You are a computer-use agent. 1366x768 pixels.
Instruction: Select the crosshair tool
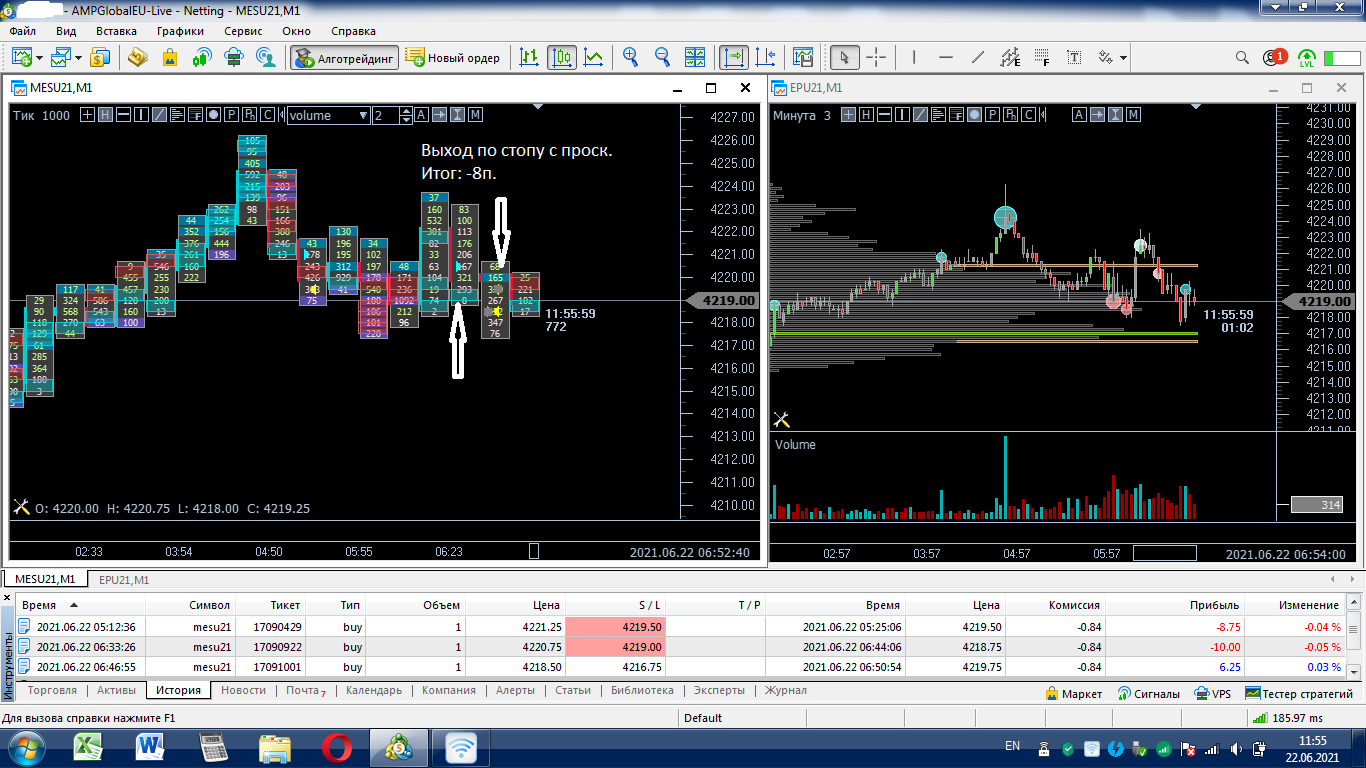876,57
